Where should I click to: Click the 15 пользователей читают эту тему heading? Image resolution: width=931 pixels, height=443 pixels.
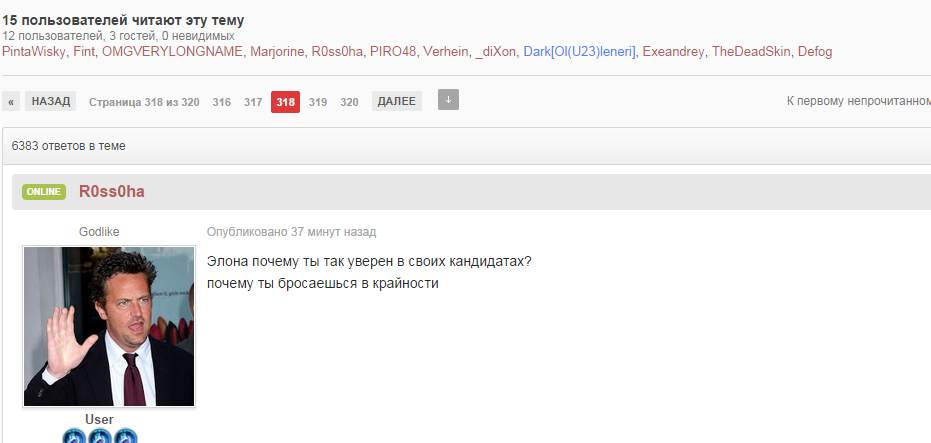point(123,20)
